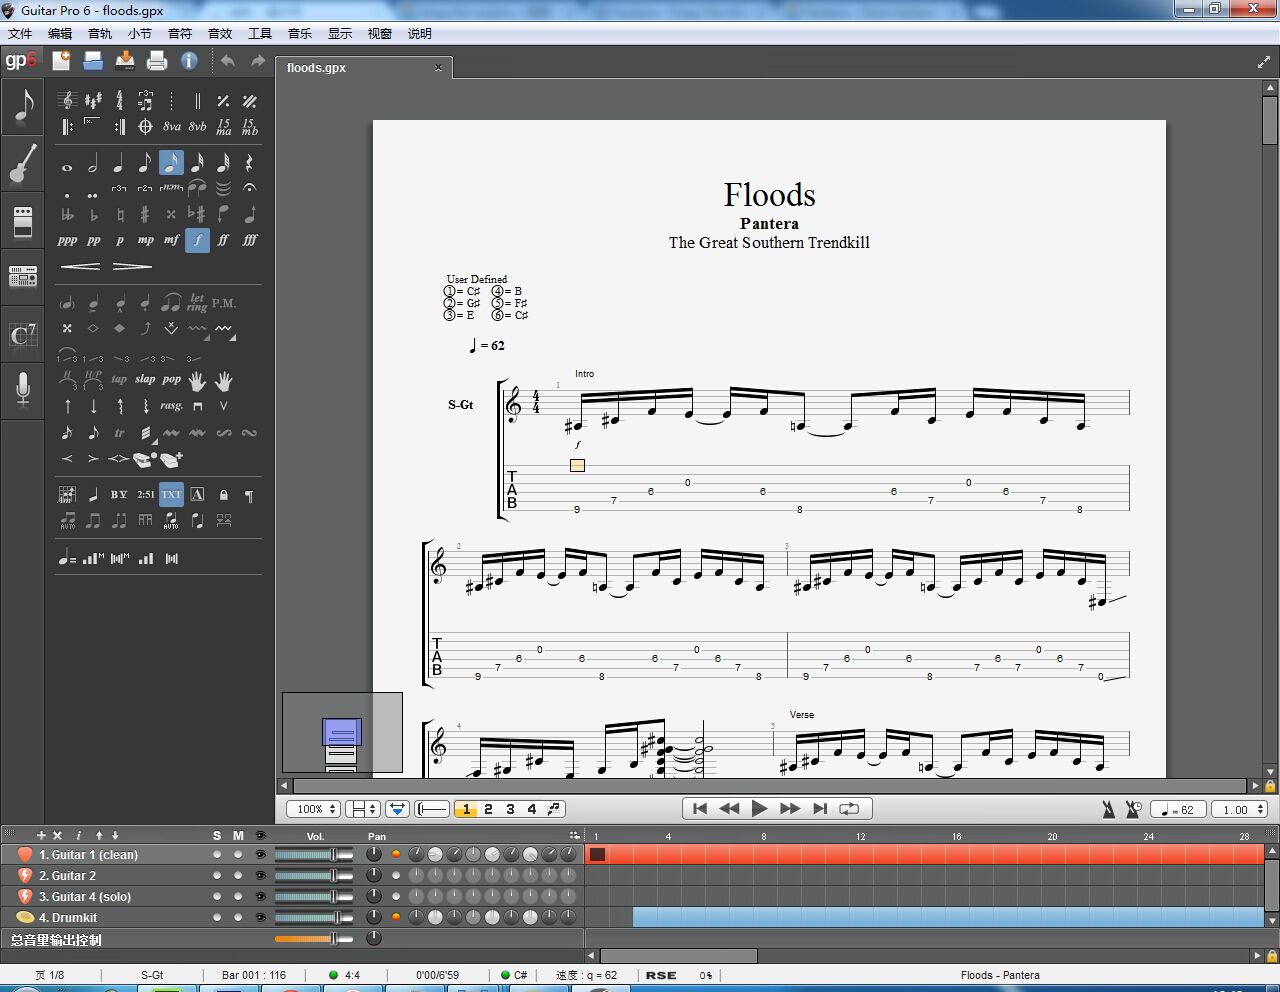Select voice 2
The image size is (1280, 992).
(488, 809)
